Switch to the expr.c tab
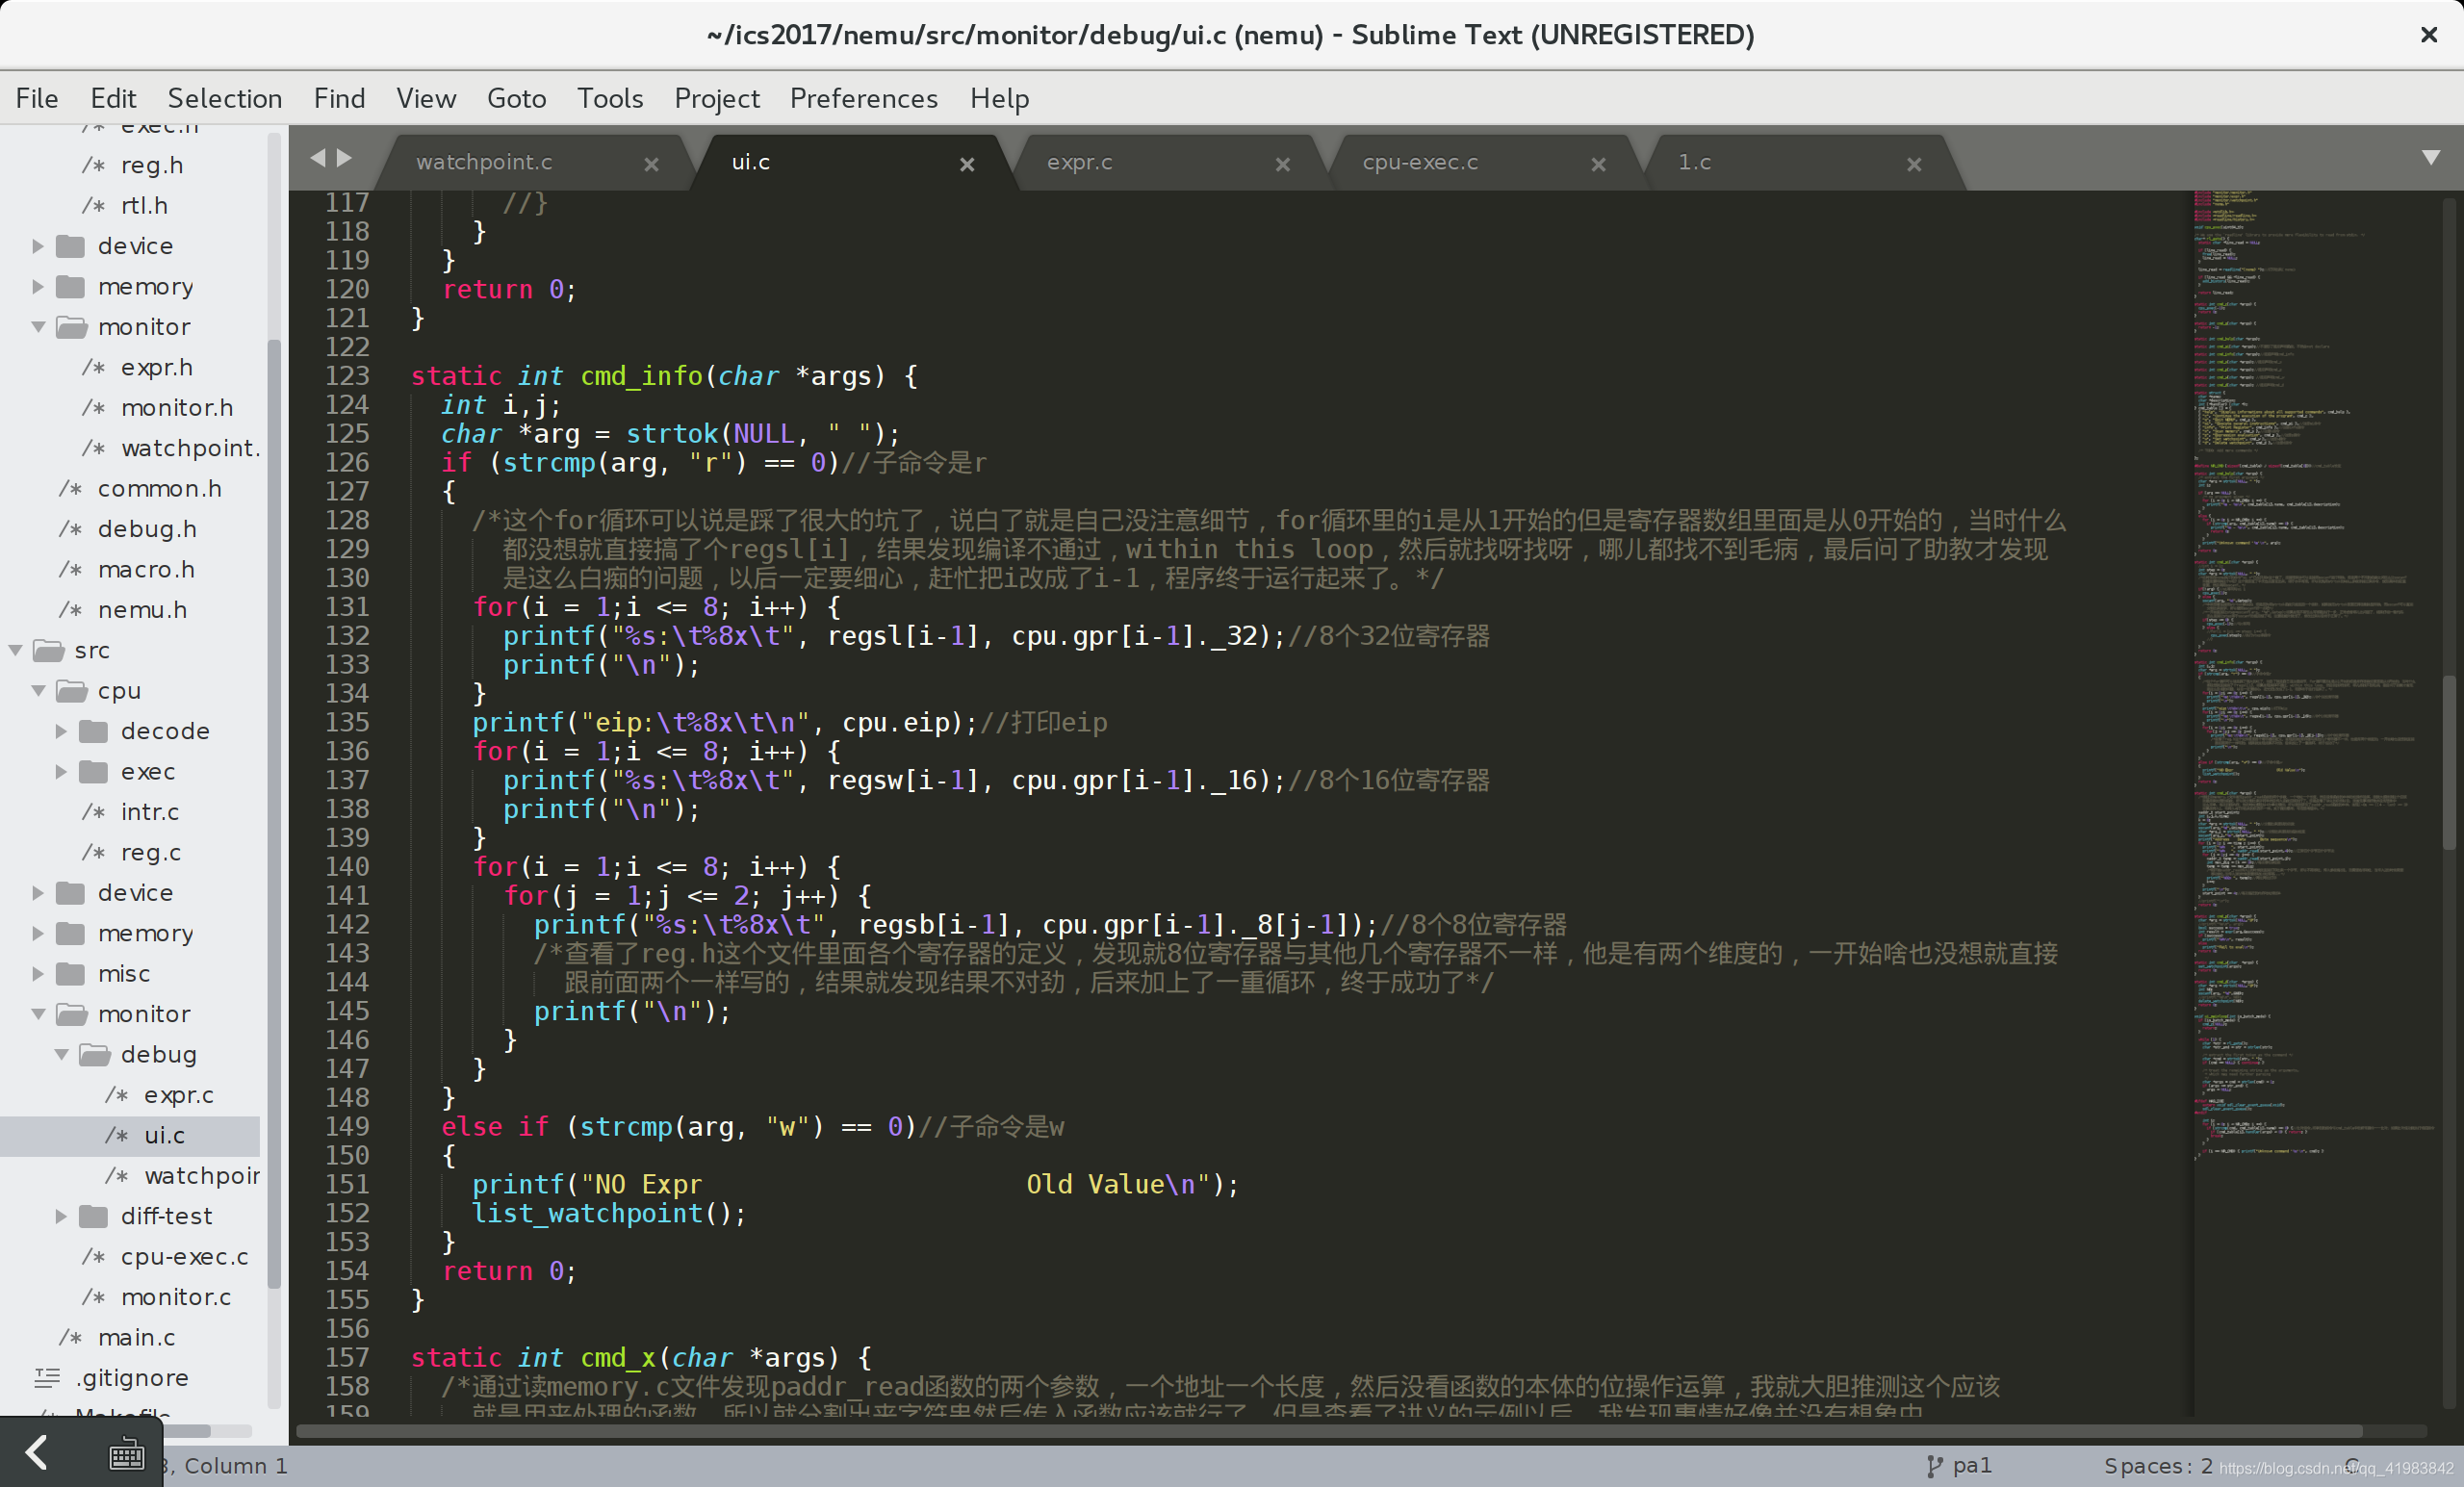2464x1487 pixels. [x=1081, y=160]
